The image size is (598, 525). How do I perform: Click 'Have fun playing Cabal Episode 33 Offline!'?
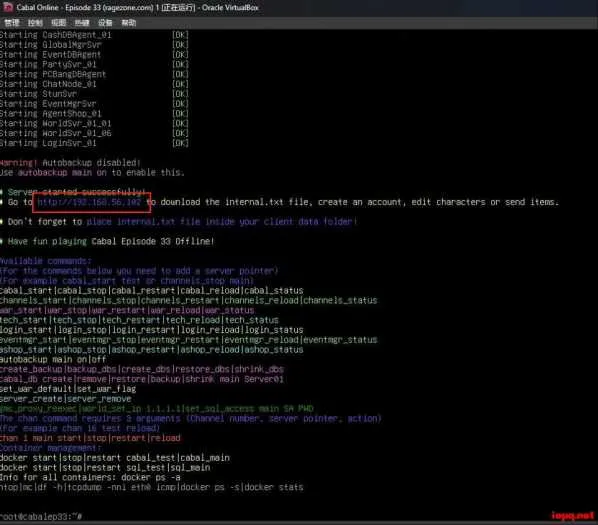tap(107, 242)
